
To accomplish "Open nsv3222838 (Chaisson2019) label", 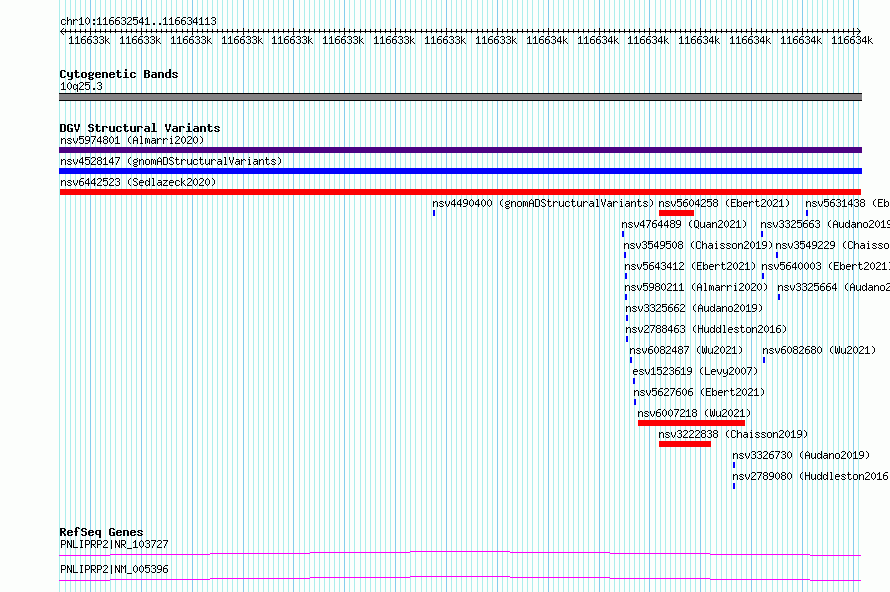I will tap(733, 434).
